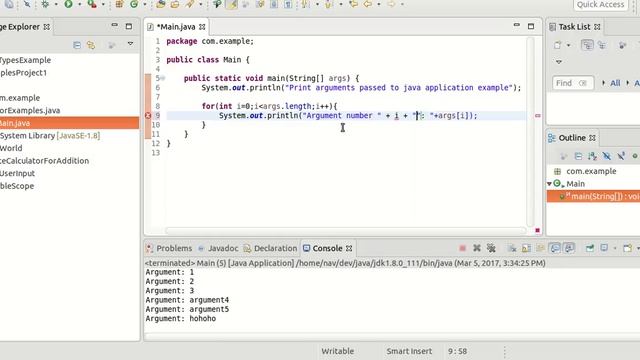Select MainJava file in Package Explorer
The width and height of the screenshot is (640, 360).
pos(69,123)
